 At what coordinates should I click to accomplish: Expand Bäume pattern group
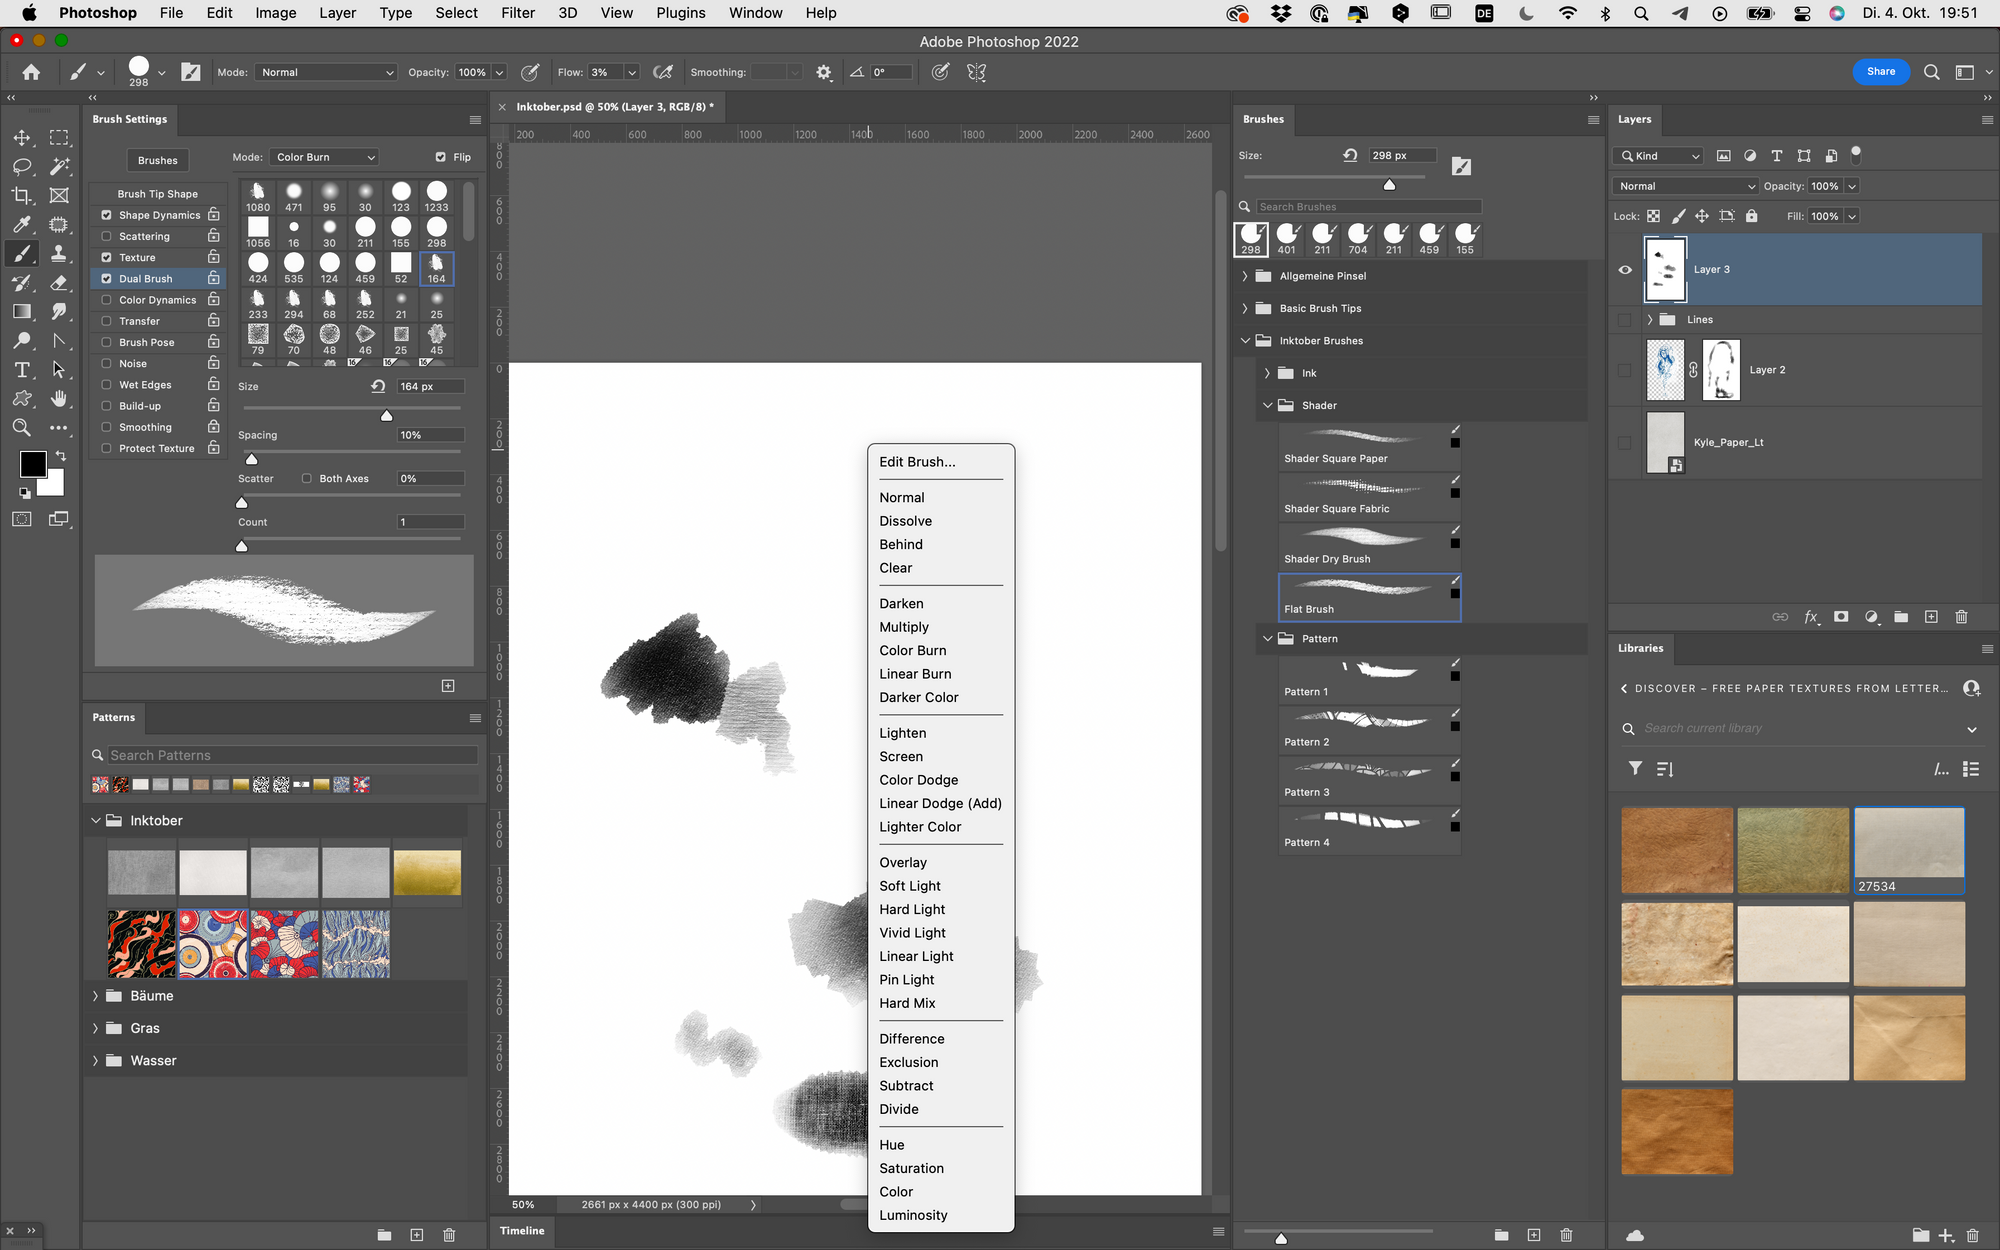[x=96, y=996]
